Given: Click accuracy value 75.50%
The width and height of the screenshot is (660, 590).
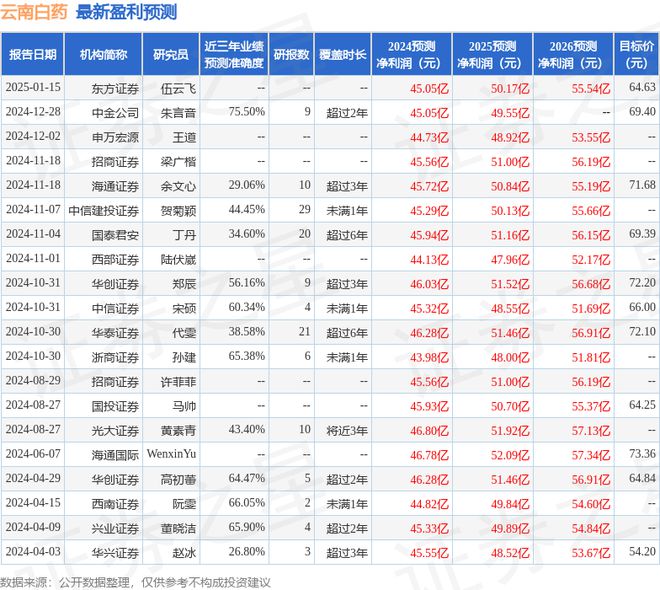Looking at the screenshot, I should (247, 112).
